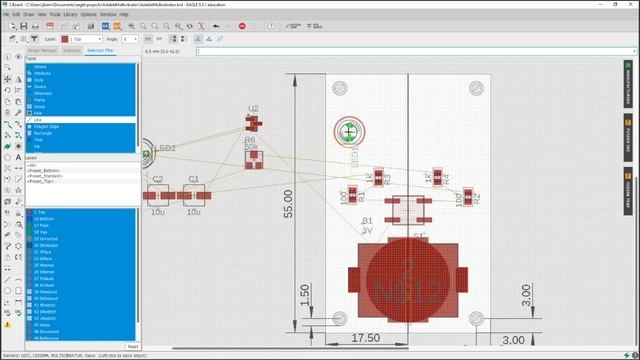640x360 pixels.
Task: Toggle layer 16 Bottom in layer filter
Action: point(81,219)
